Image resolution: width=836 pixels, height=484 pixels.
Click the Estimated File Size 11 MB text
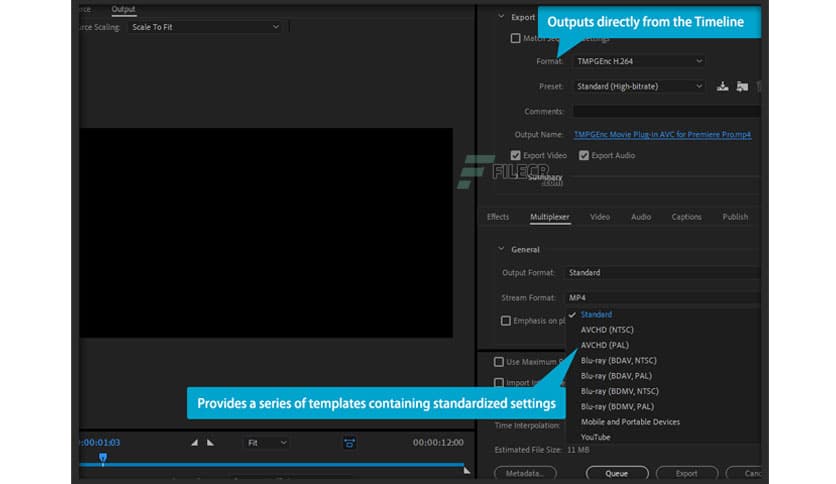[x=542, y=450]
